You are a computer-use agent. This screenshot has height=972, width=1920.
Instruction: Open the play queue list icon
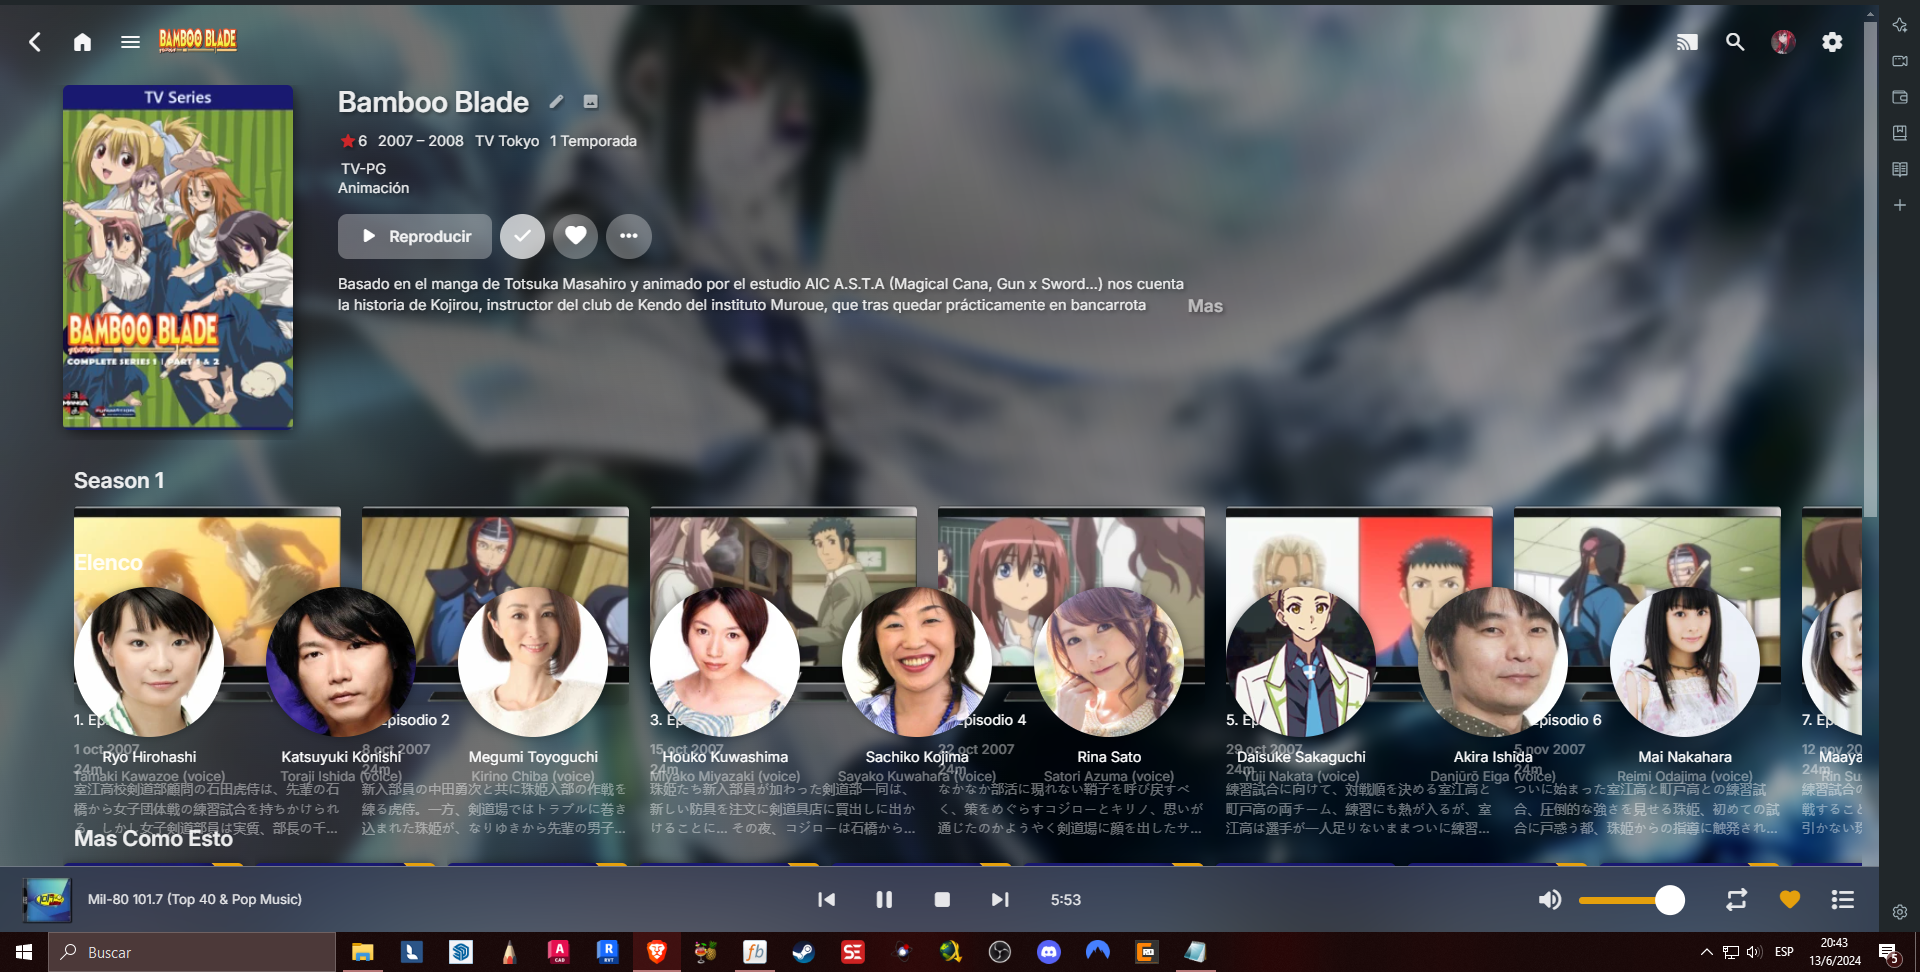click(1843, 899)
